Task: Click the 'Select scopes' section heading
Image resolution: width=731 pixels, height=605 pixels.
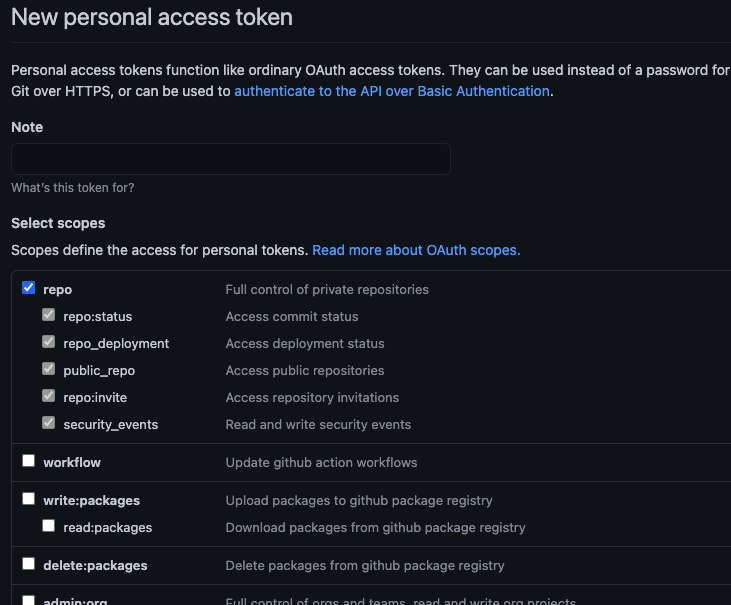Action: click(x=58, y=223)
